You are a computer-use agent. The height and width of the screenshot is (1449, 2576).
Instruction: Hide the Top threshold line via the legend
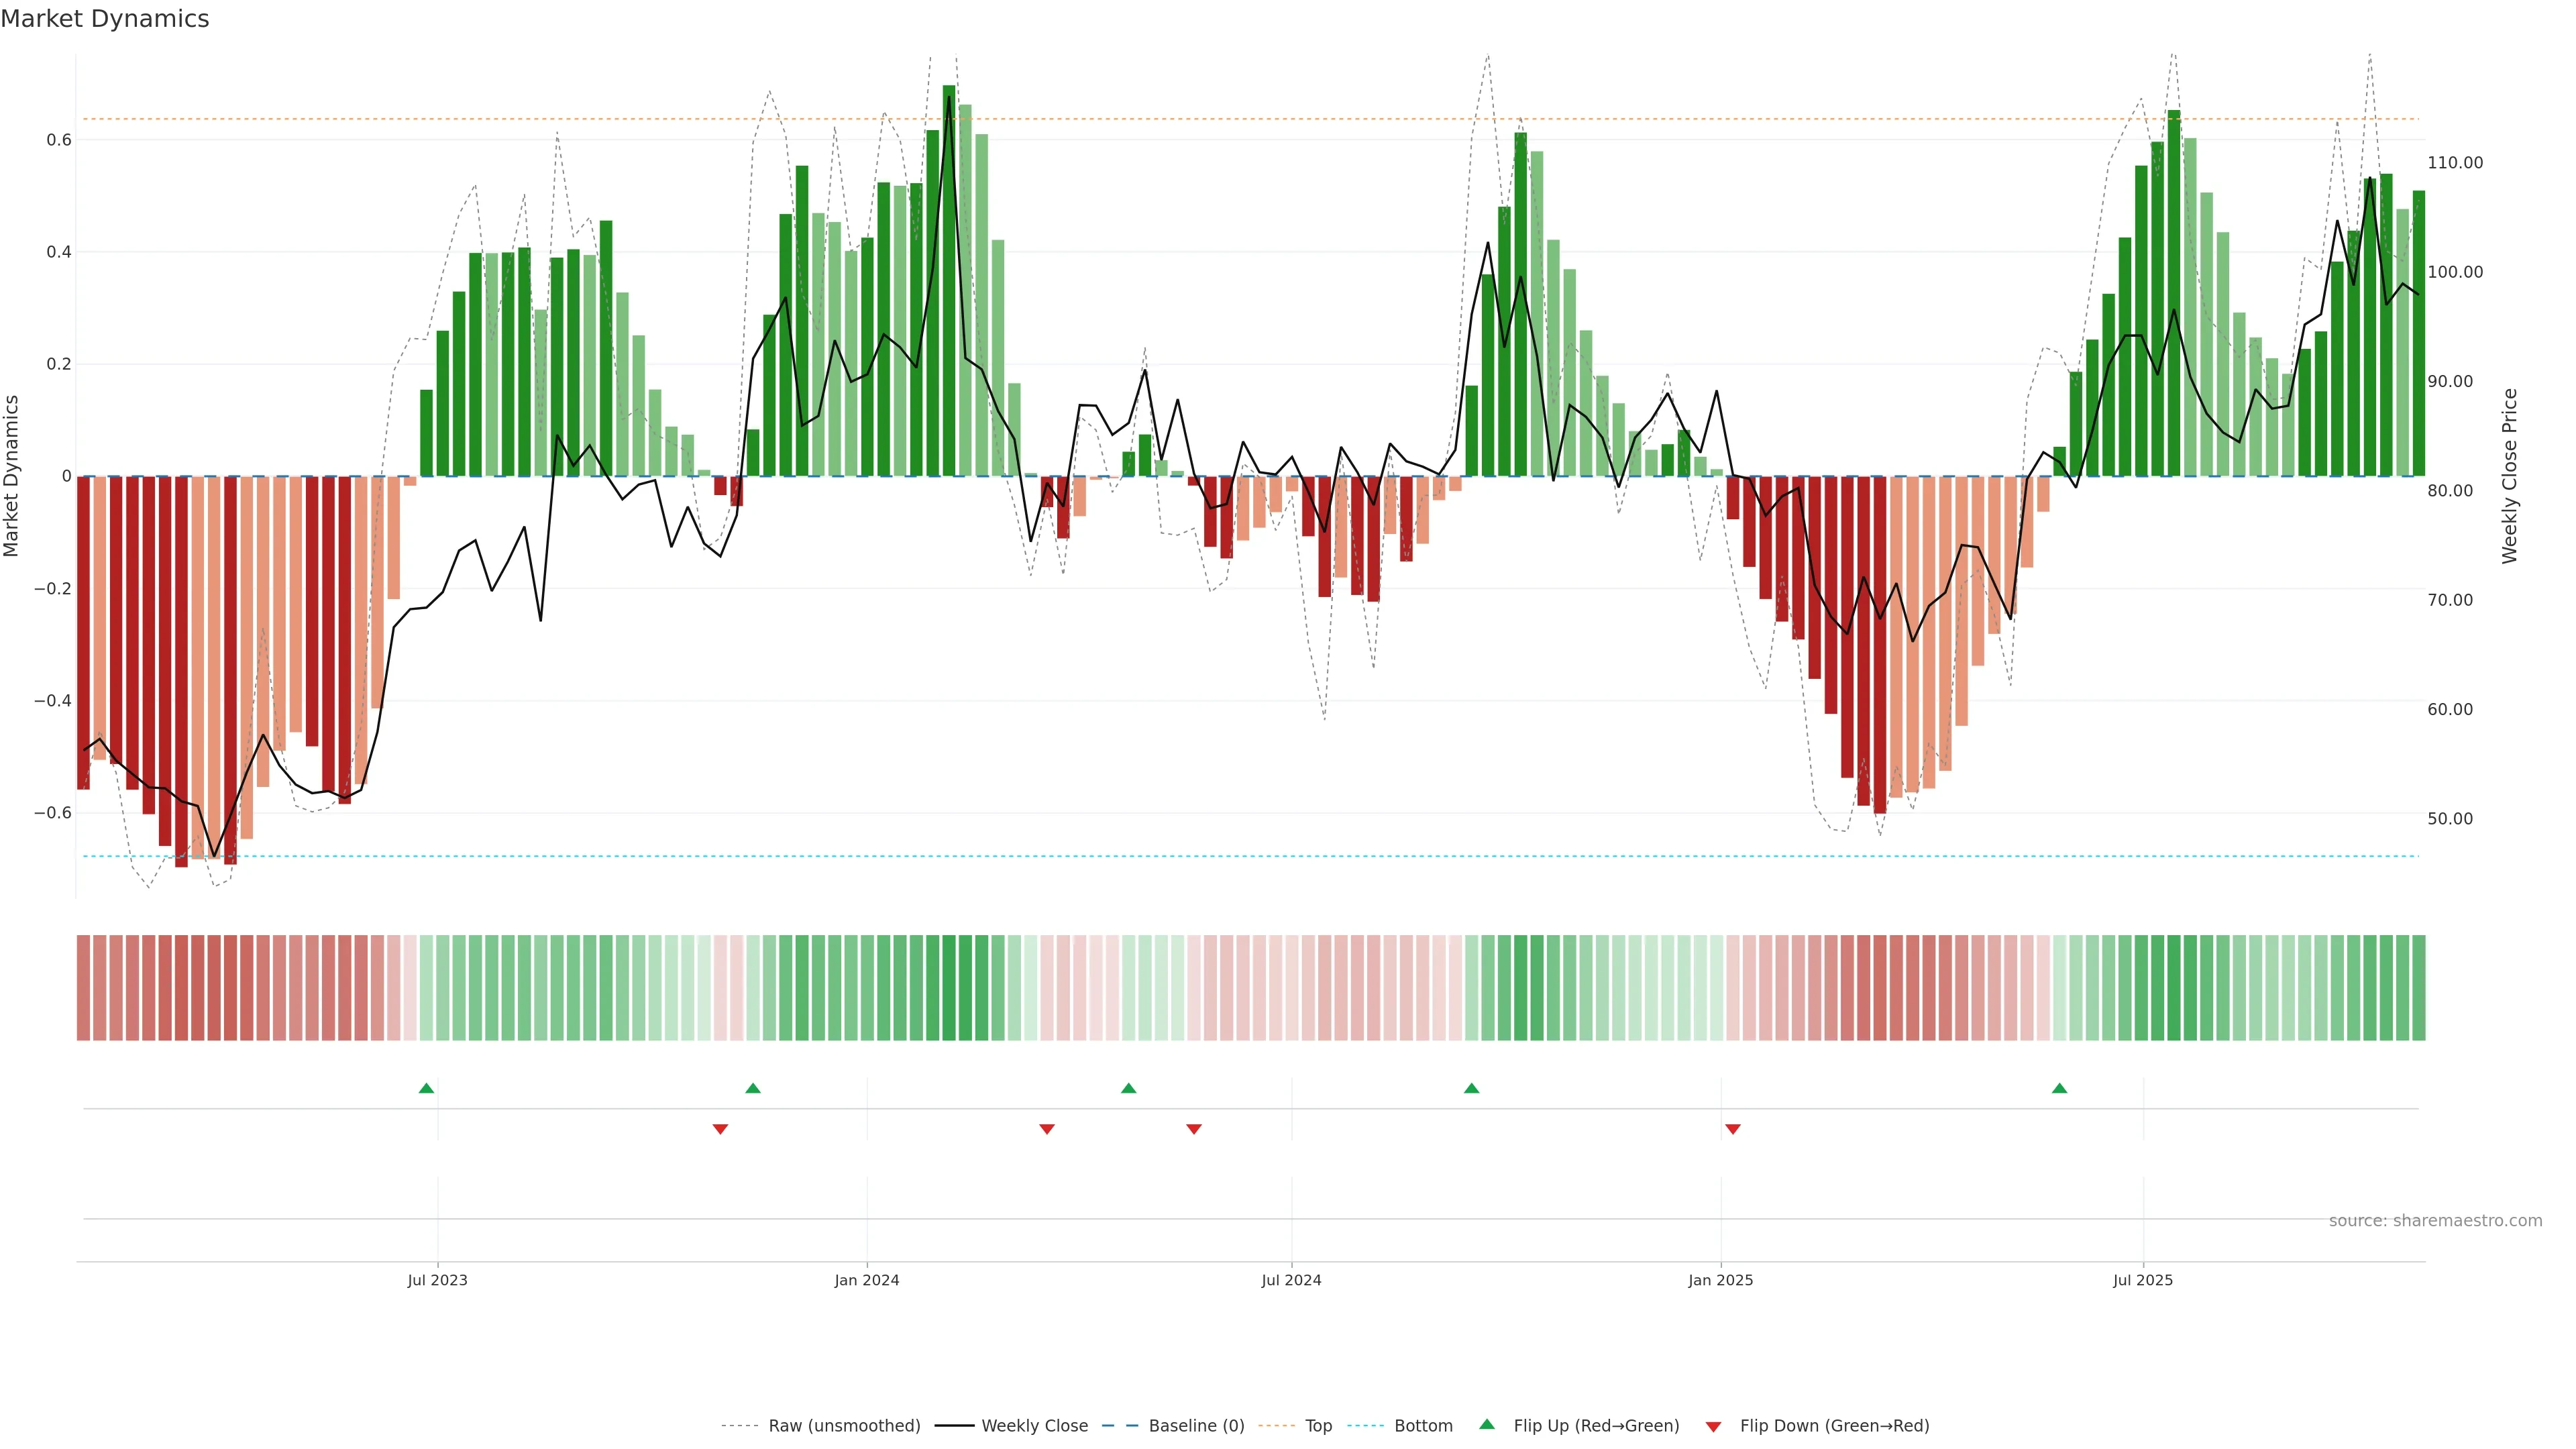[x=1318, y=1426]
